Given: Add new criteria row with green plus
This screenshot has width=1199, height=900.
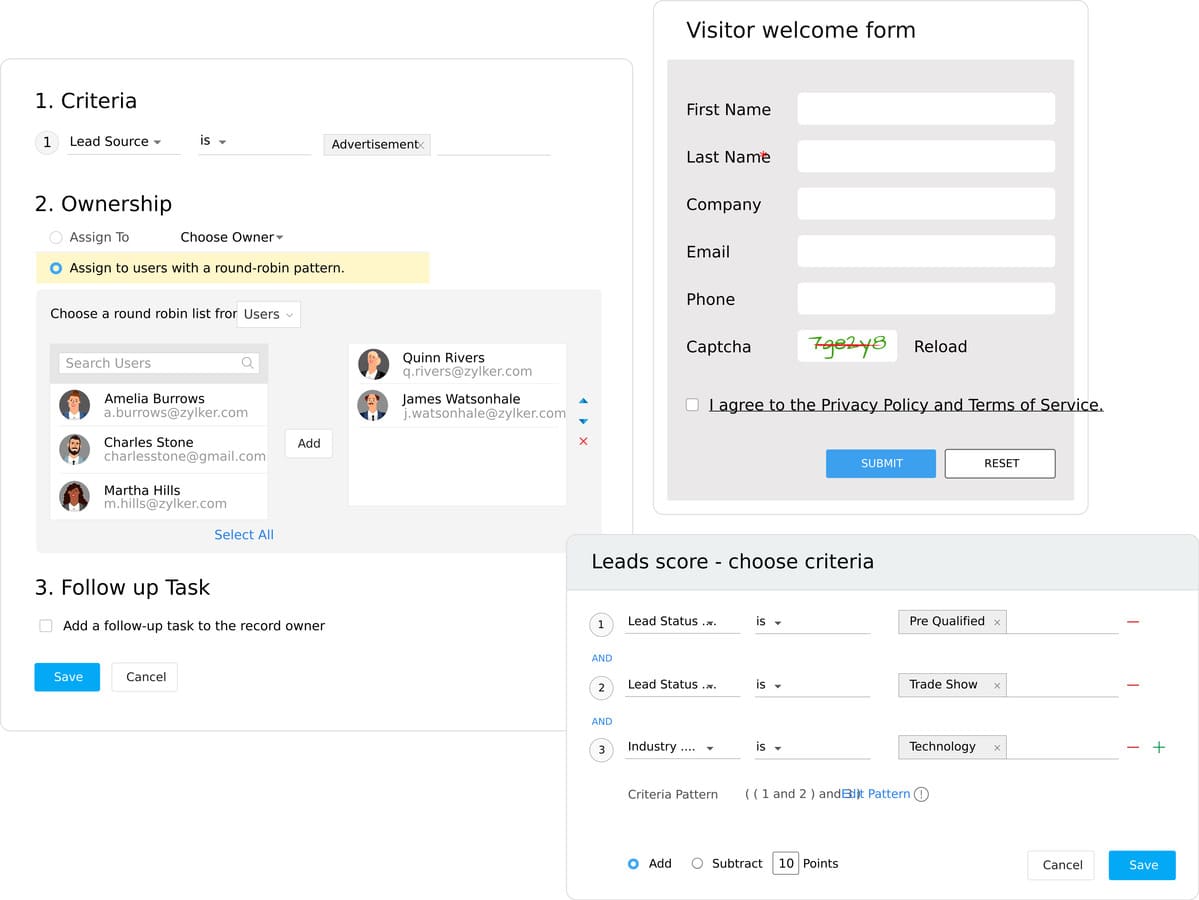Looking at the screenshot, I should point(1159,747).
